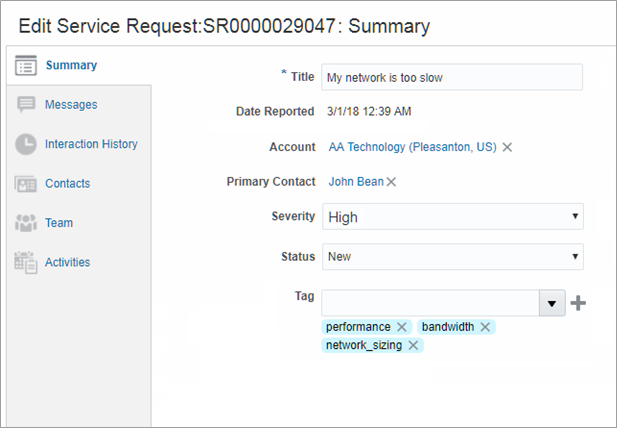Click the Activities calendar icon
The image size is (617, 428).
click(26, 262)
